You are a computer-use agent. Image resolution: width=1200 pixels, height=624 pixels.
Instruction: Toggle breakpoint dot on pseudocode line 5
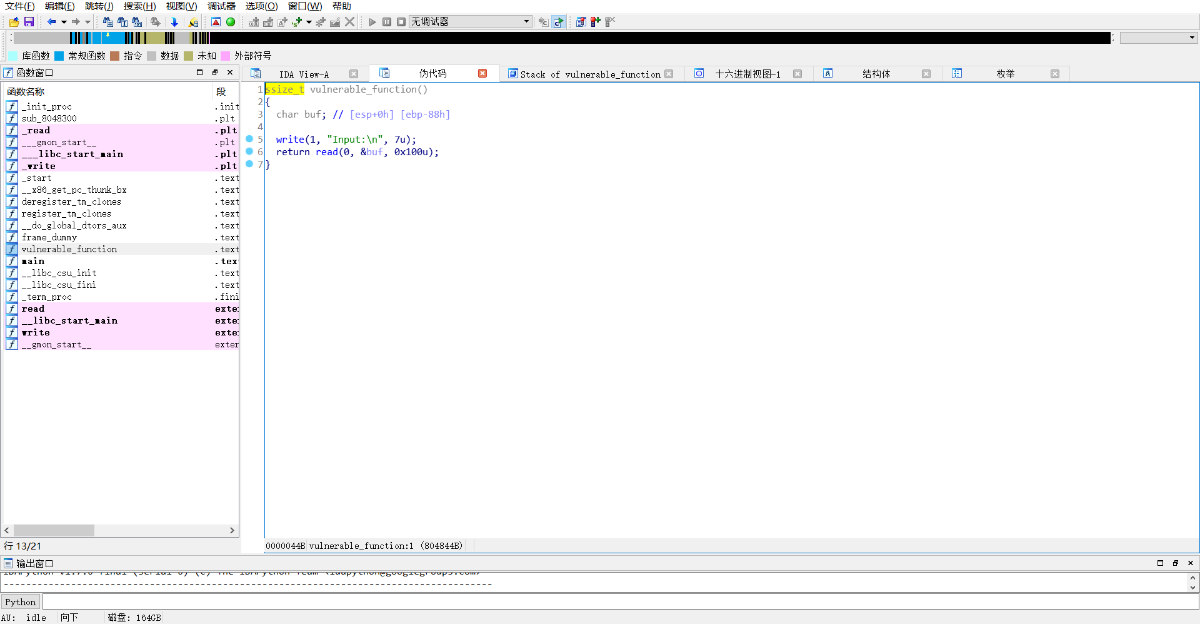point(249,139)
